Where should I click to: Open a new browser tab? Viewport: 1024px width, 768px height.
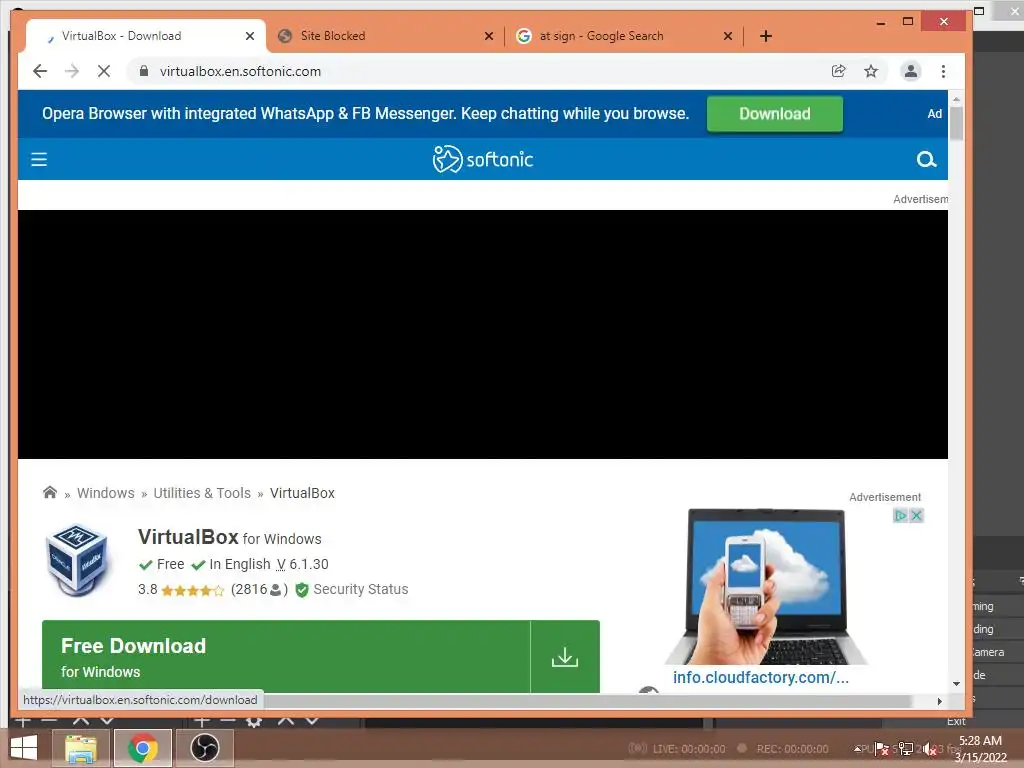click(766, 36)
